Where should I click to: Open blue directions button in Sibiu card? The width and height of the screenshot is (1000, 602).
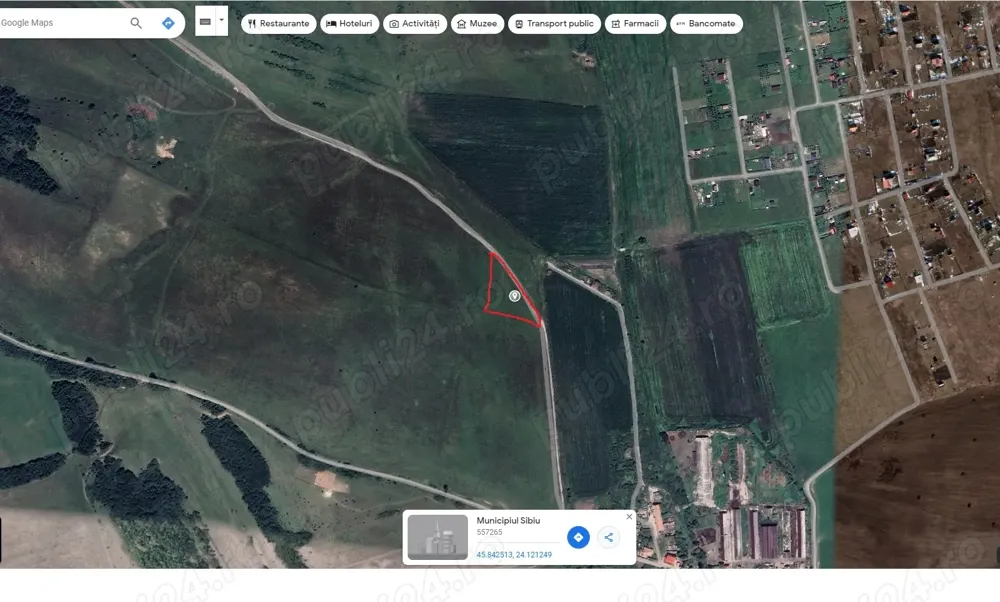(578, 537)
